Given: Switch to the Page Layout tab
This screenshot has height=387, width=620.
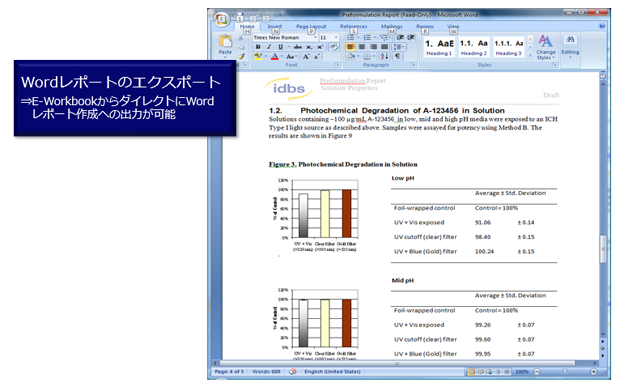Looking at the screenshot, I should point(311,26).
